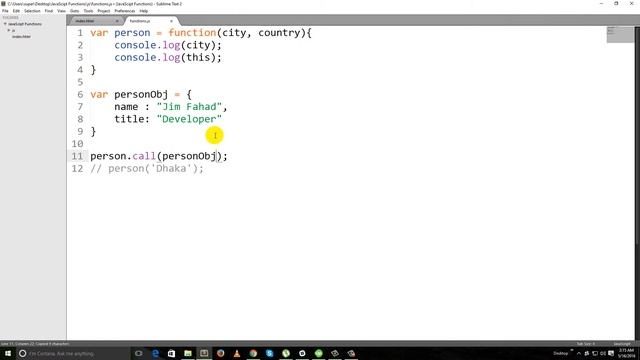Viewport: 640px width, 360px height.
Task: Open VLC media player from taskbar
Action: coord(237,353)
